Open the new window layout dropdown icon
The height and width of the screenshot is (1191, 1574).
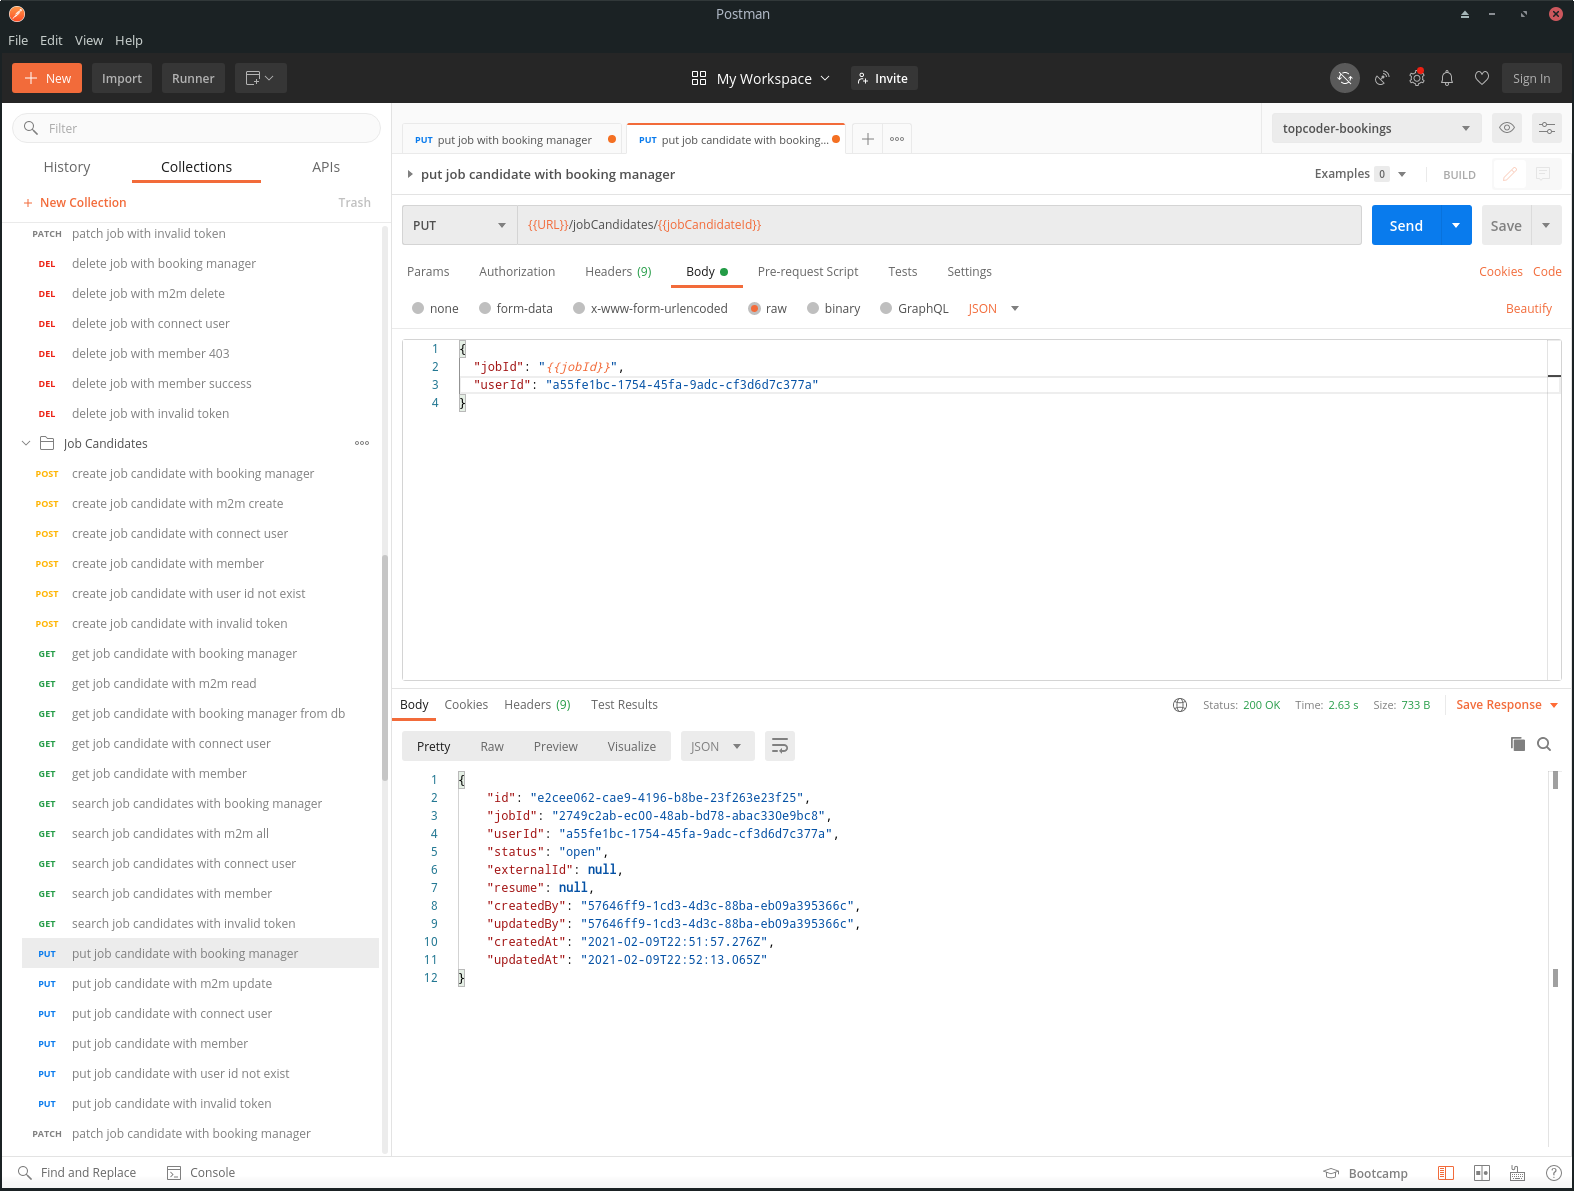tap(260, 78)
